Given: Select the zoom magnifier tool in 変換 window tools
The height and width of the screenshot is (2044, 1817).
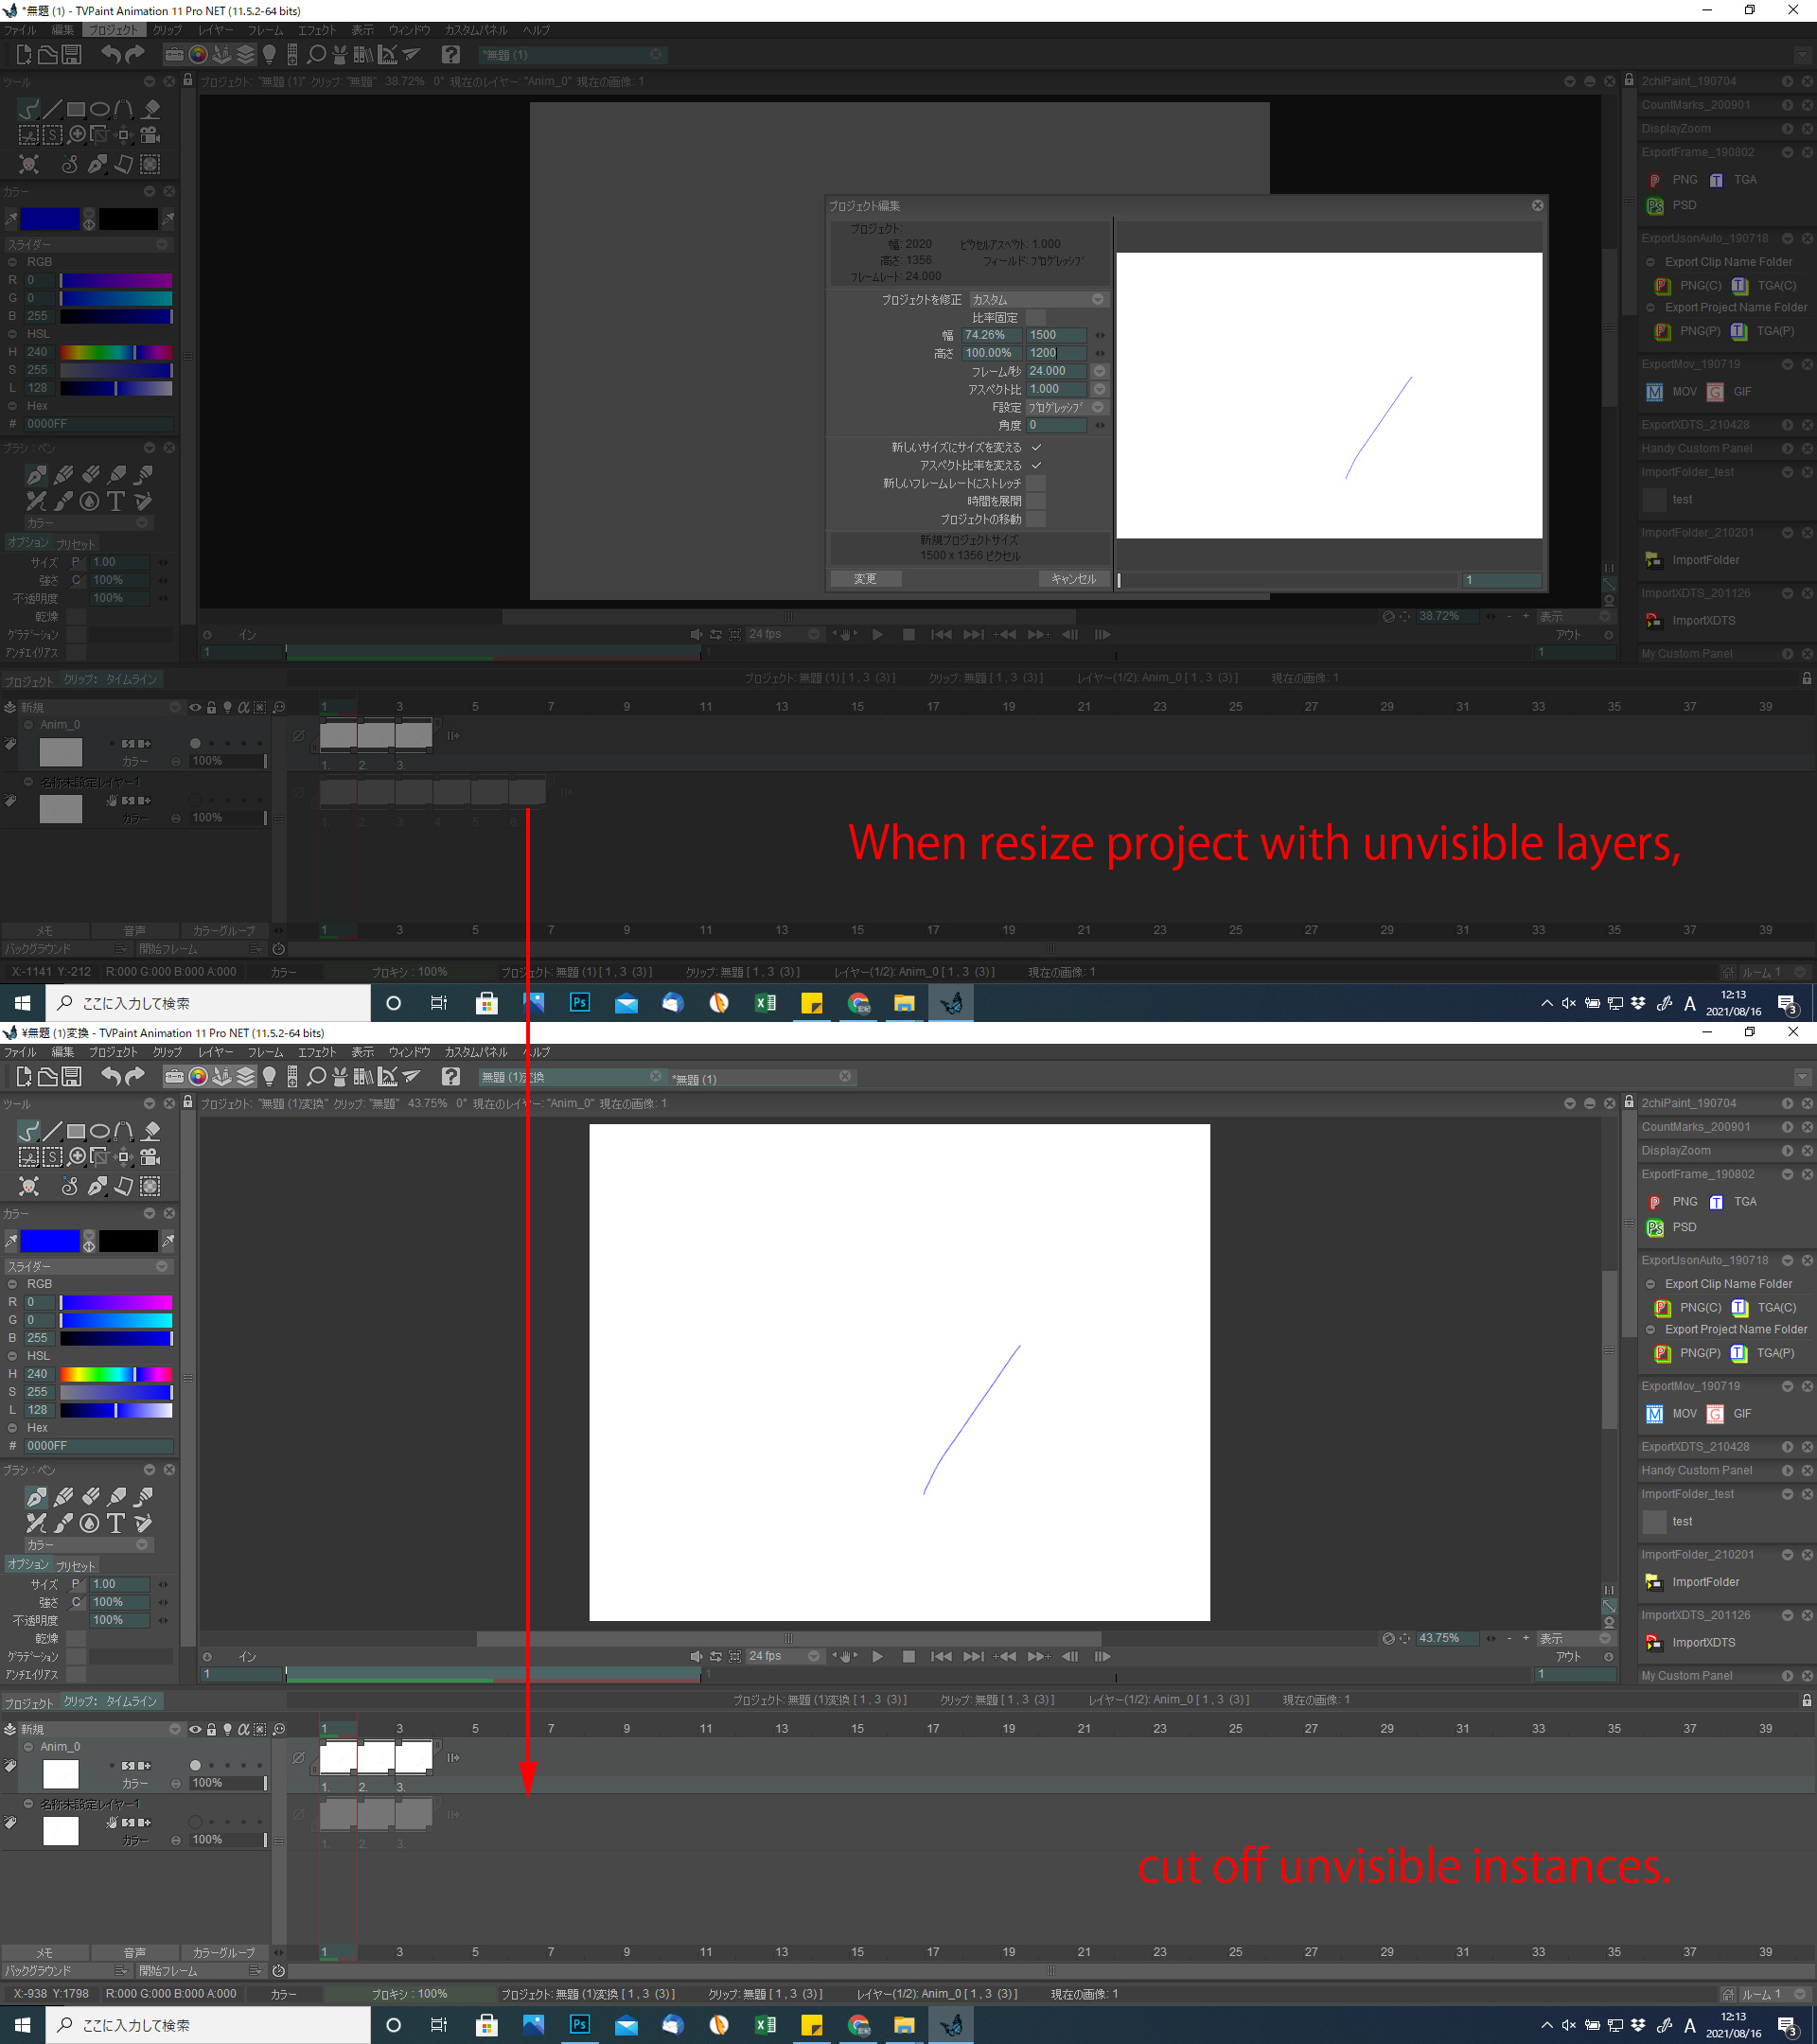Looking at the screenshot, I should [77, 1157].
